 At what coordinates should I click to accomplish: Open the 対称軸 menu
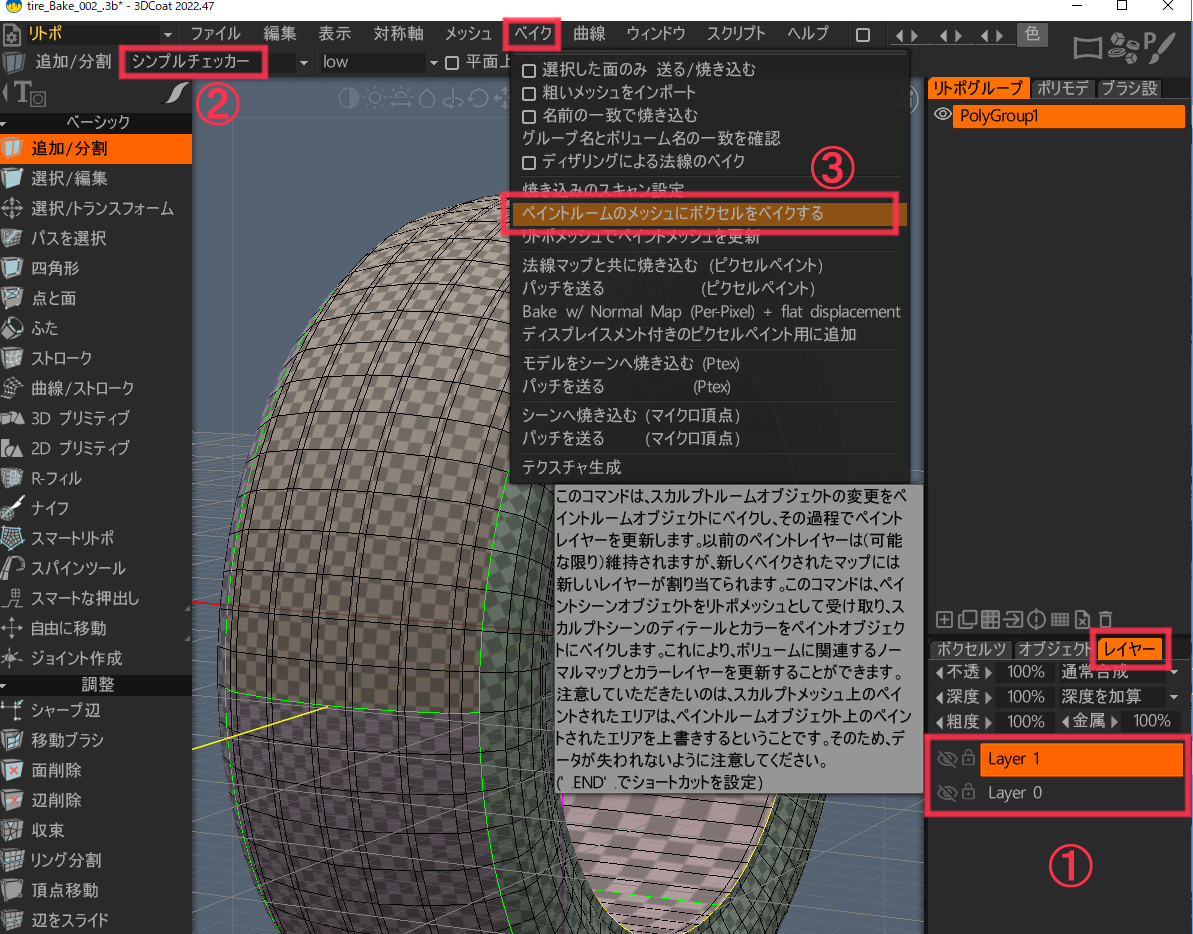(398, 33)
